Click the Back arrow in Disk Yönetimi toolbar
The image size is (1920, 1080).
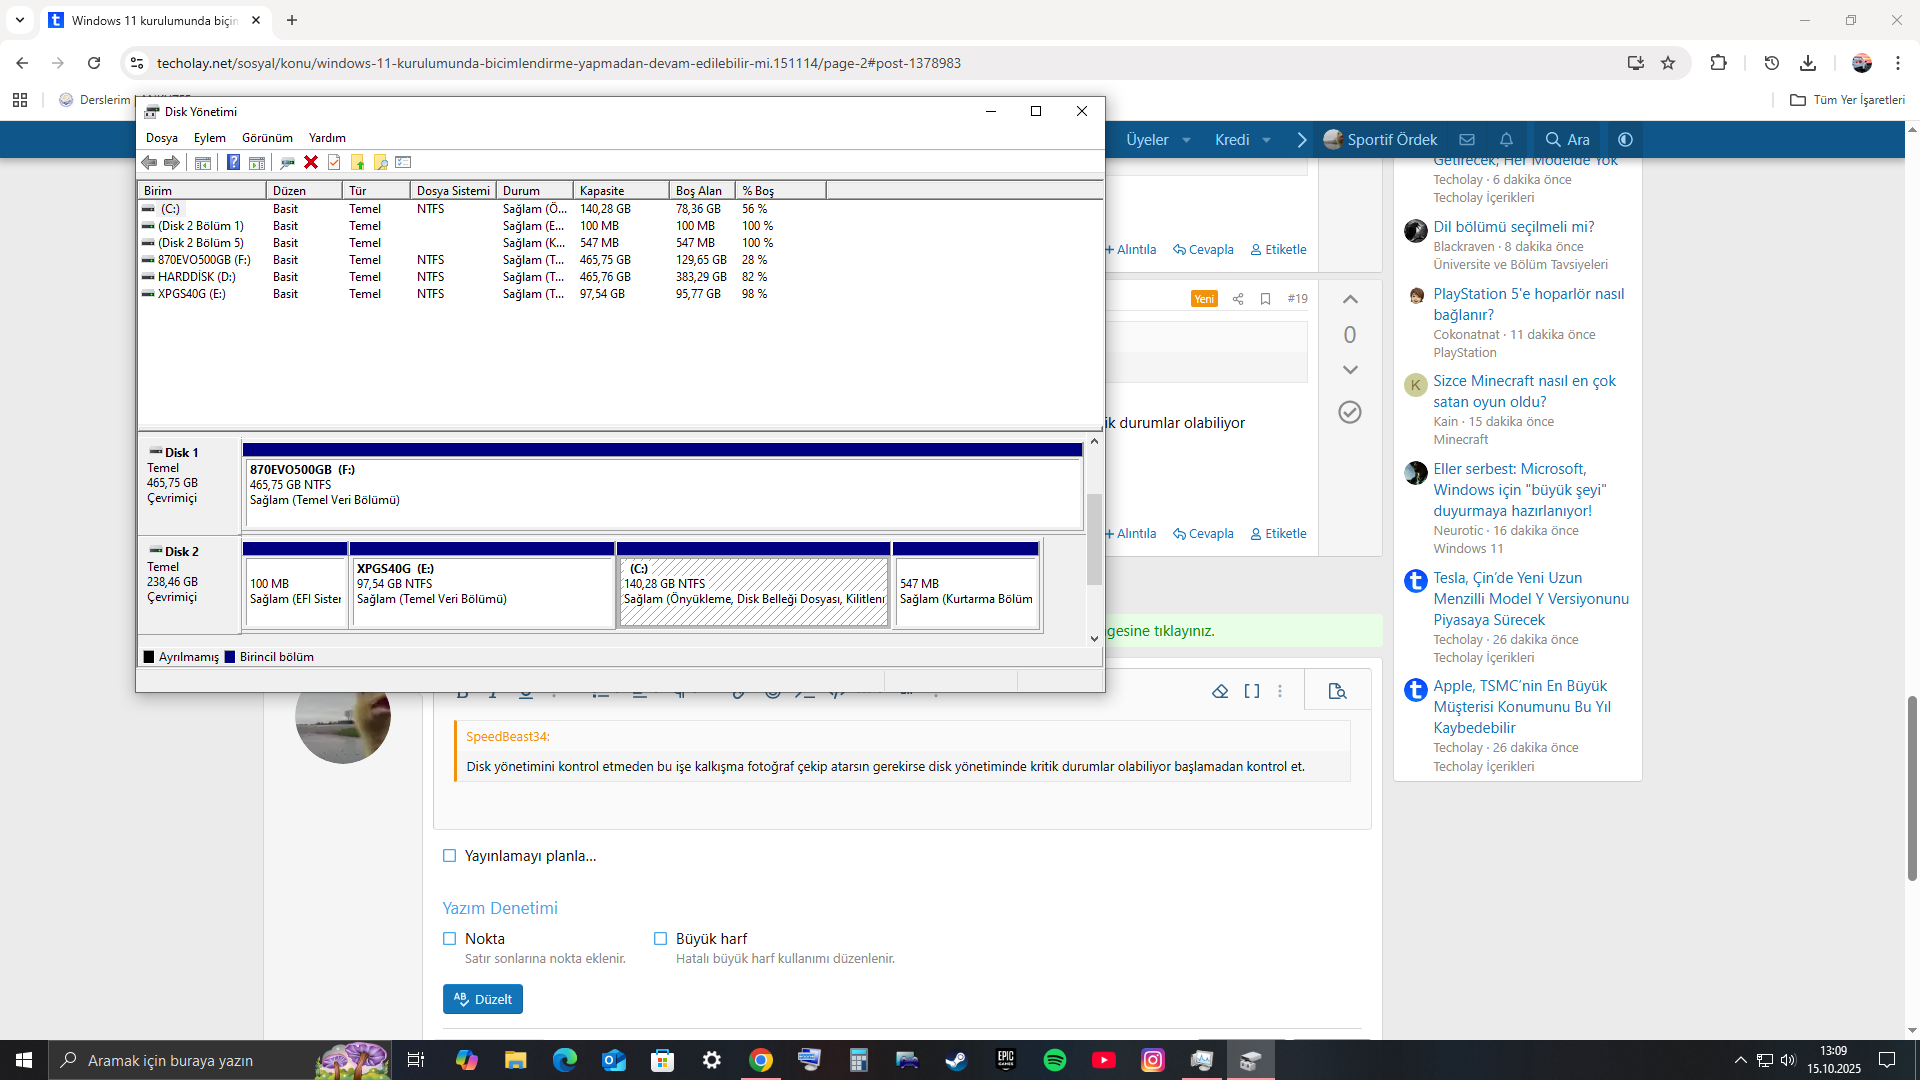pyautogui.click(x=149, y=162)
